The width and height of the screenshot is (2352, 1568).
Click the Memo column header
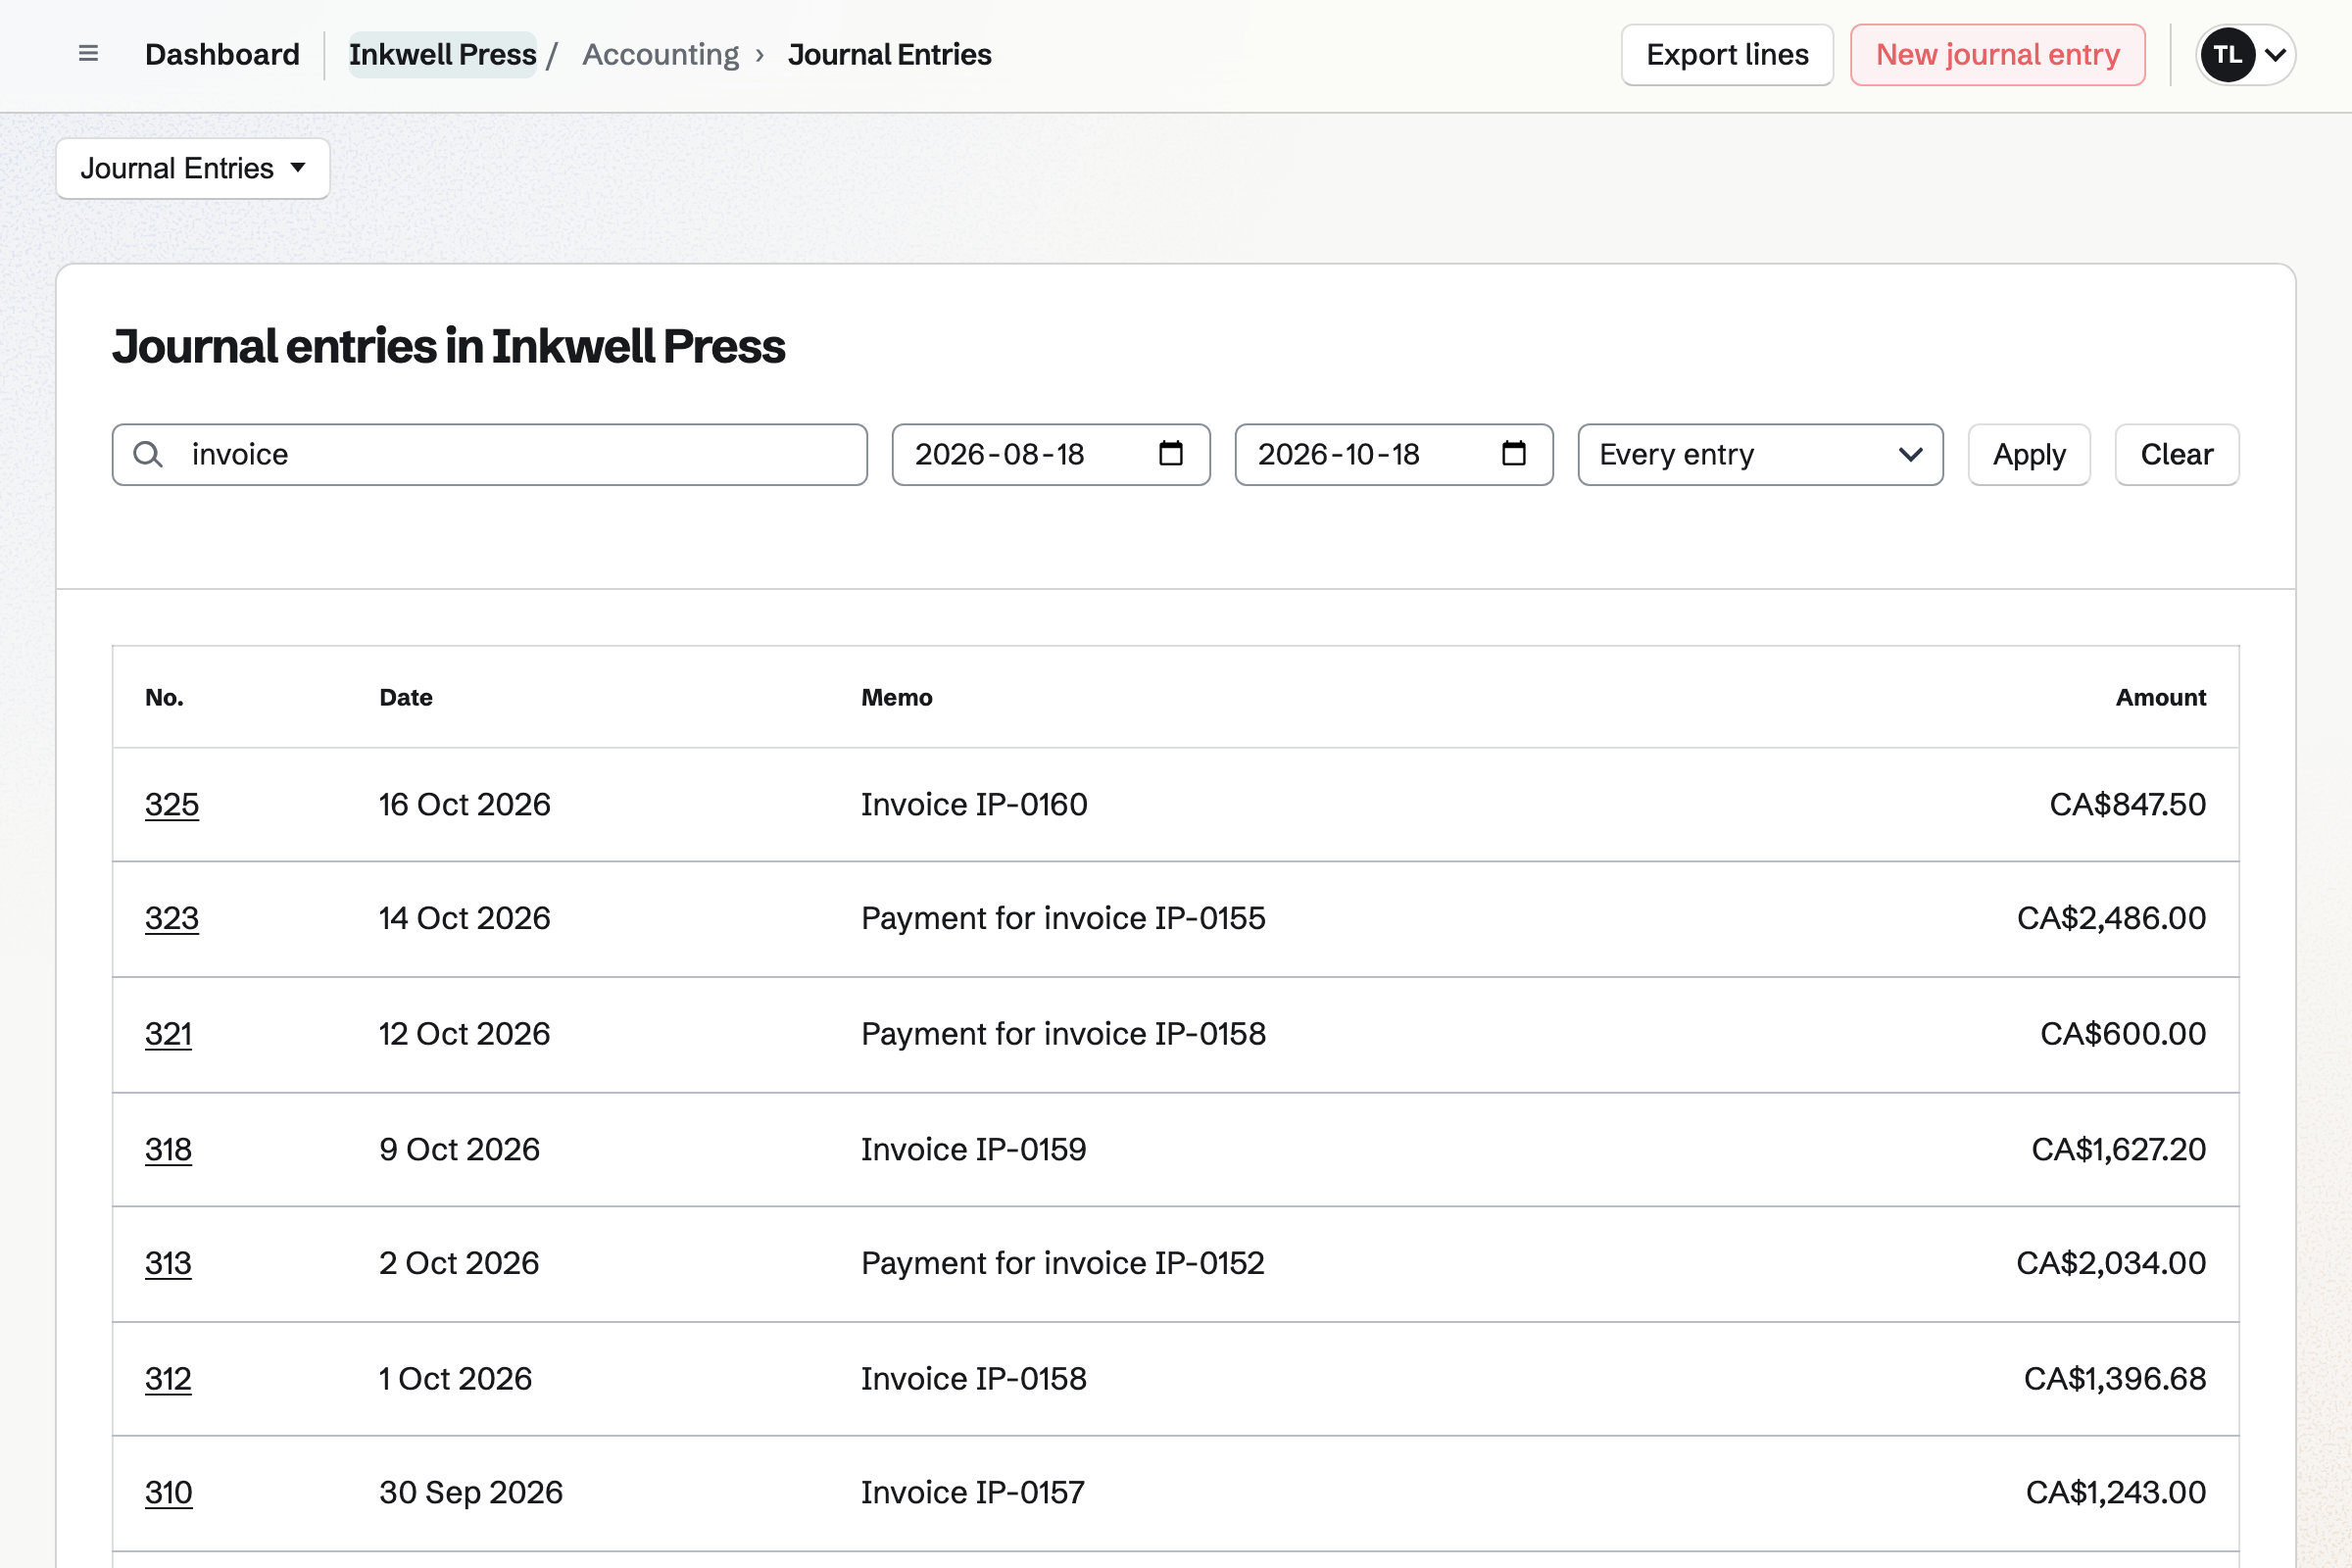pyautogui.click(x=897, y=698)
